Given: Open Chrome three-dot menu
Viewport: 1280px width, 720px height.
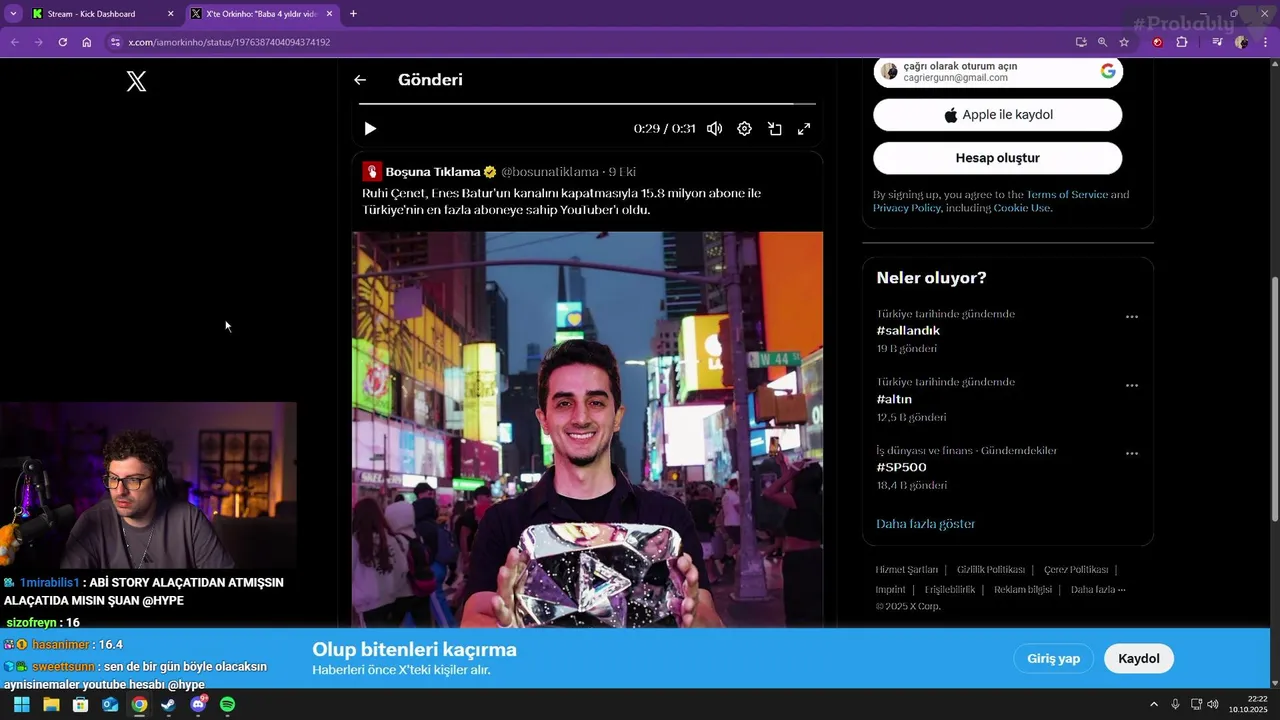Looking at the screenshot, I should [x=1265, y=42].
